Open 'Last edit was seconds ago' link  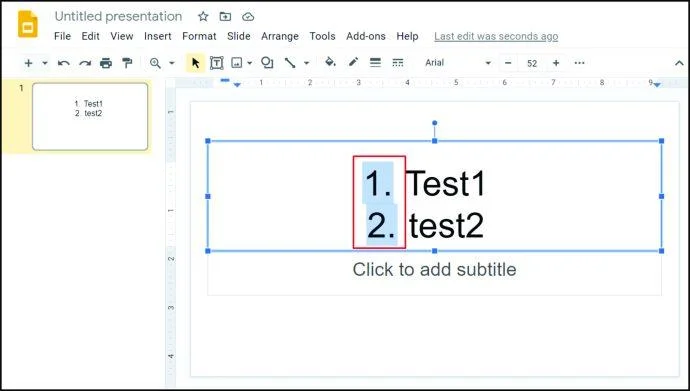pos(496,37)
